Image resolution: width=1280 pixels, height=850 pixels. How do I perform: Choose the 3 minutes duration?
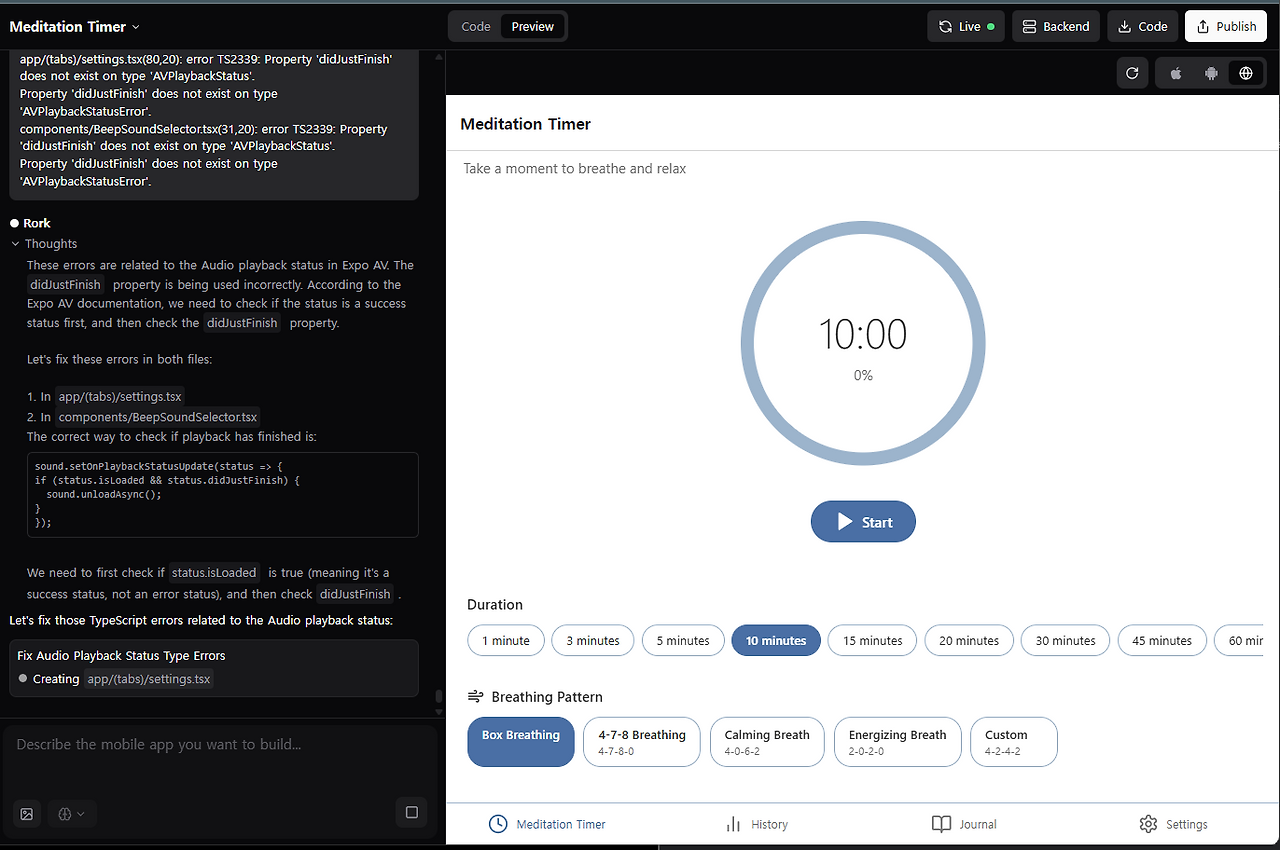pyautogui.click(x=593, y=641)
